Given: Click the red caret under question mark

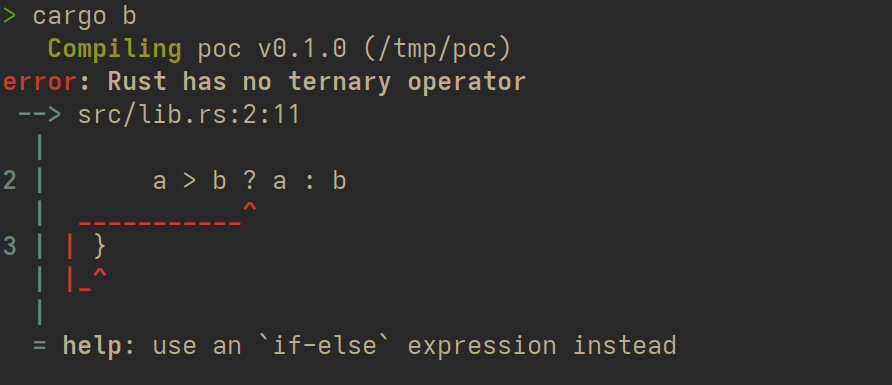Looking at the screenshot, I should [x=249, y=208].
